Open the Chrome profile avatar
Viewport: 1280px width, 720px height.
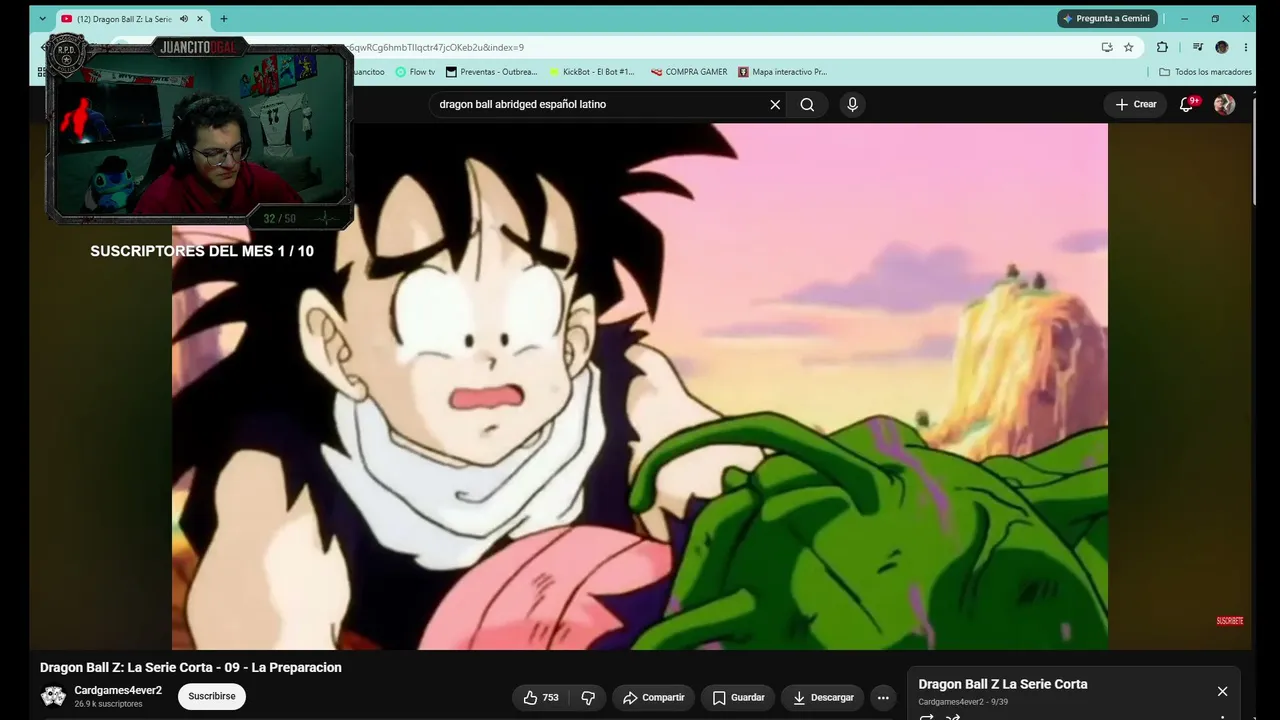click(x=1221, y=47)
